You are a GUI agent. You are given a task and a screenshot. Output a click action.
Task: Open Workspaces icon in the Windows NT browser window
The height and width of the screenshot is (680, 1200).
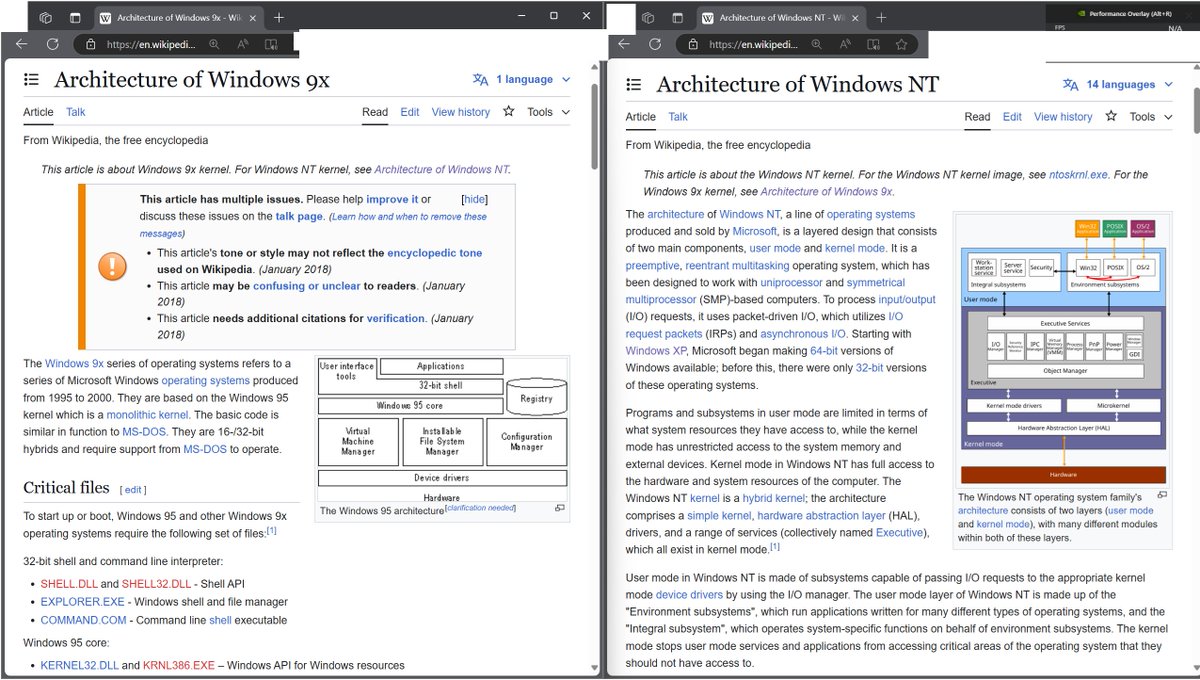[x=648, y=17]
